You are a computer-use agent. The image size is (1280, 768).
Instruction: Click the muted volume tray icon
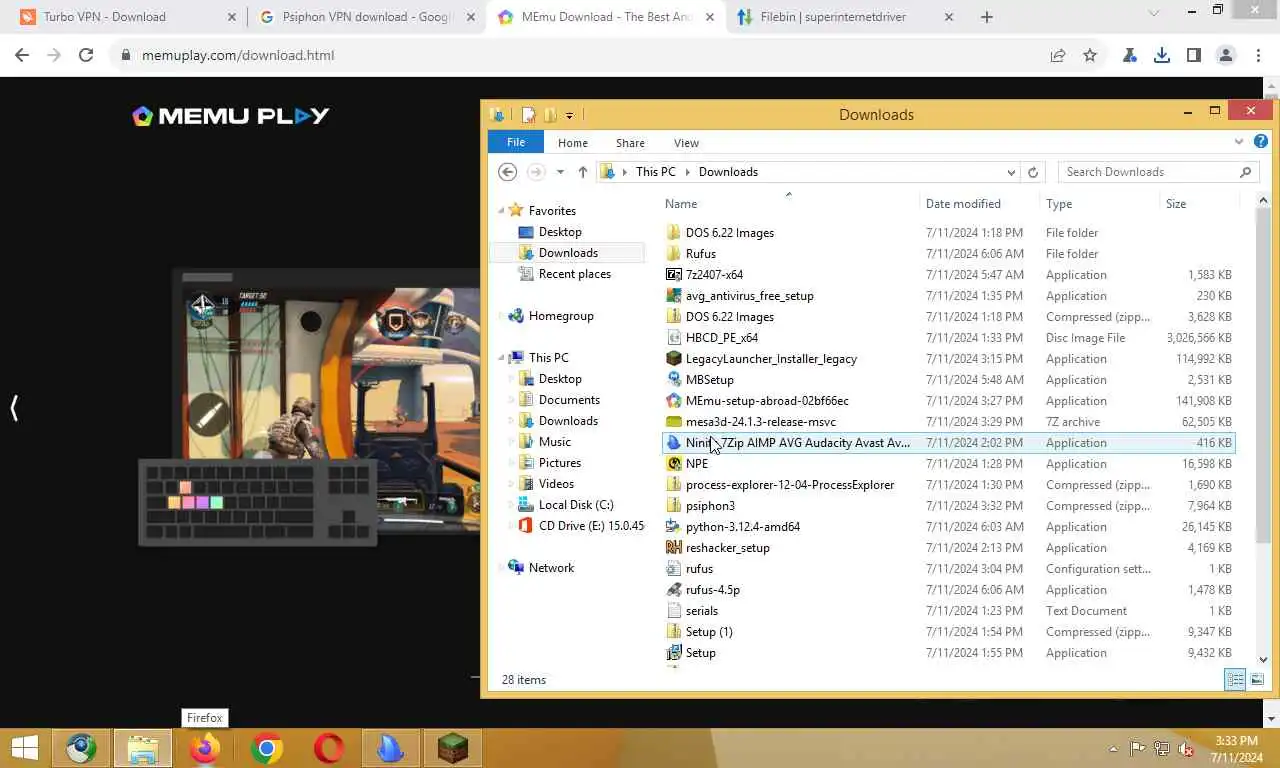pyautogui.click(x=1185, y=749)
